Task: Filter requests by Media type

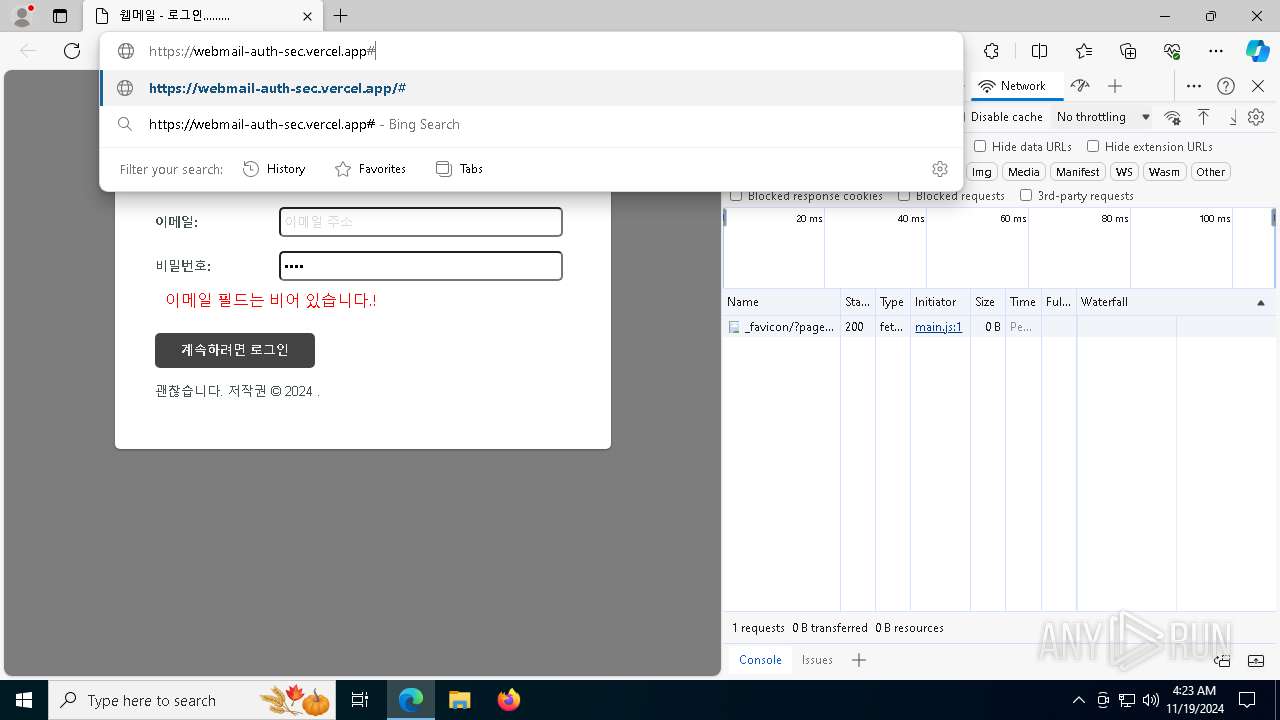Action: (1023, 172)
